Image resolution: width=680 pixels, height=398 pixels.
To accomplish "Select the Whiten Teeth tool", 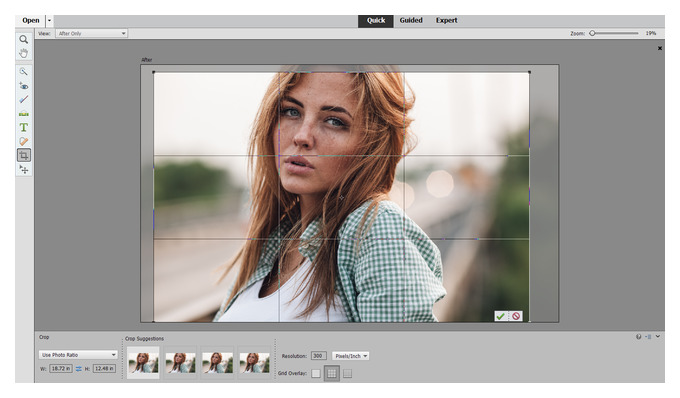I will 23,100.
